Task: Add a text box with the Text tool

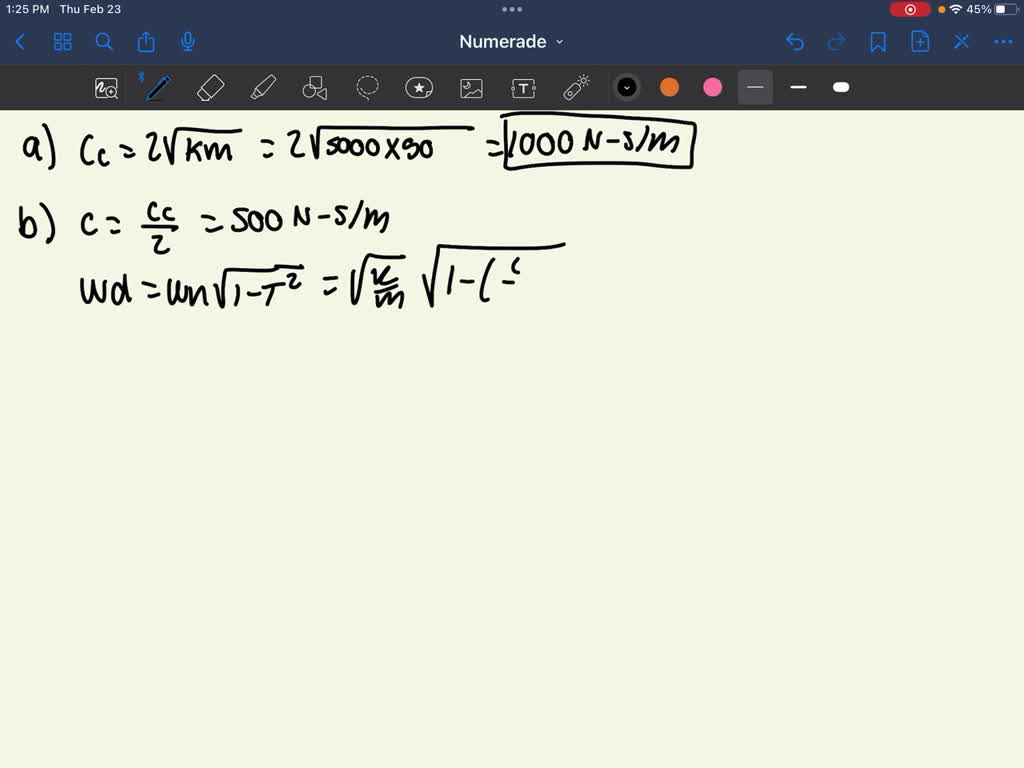Action: [x=523, y=88]
